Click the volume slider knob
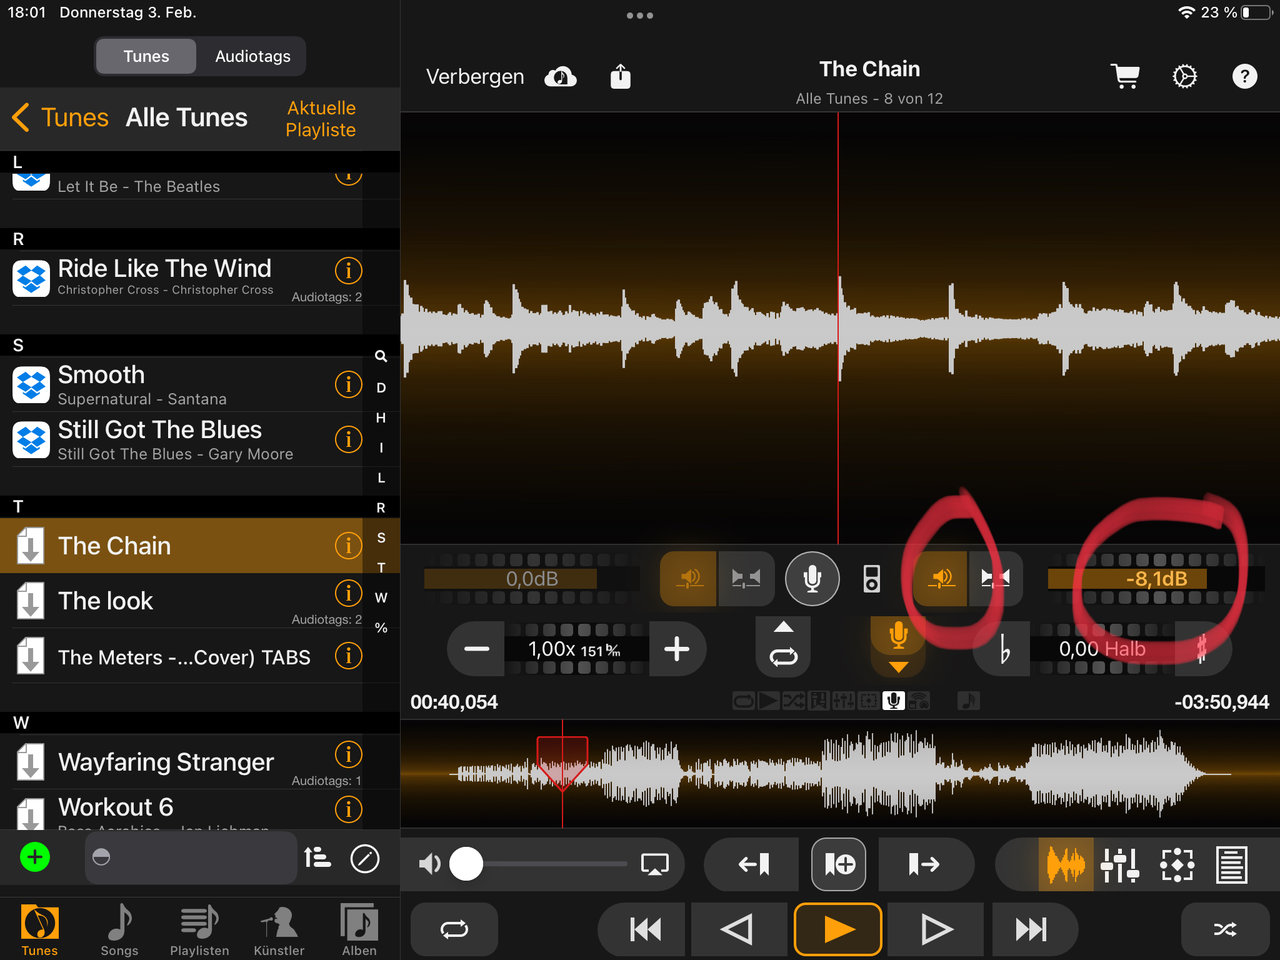Viewport: 1280px width, 960px height. click(466, 864)
